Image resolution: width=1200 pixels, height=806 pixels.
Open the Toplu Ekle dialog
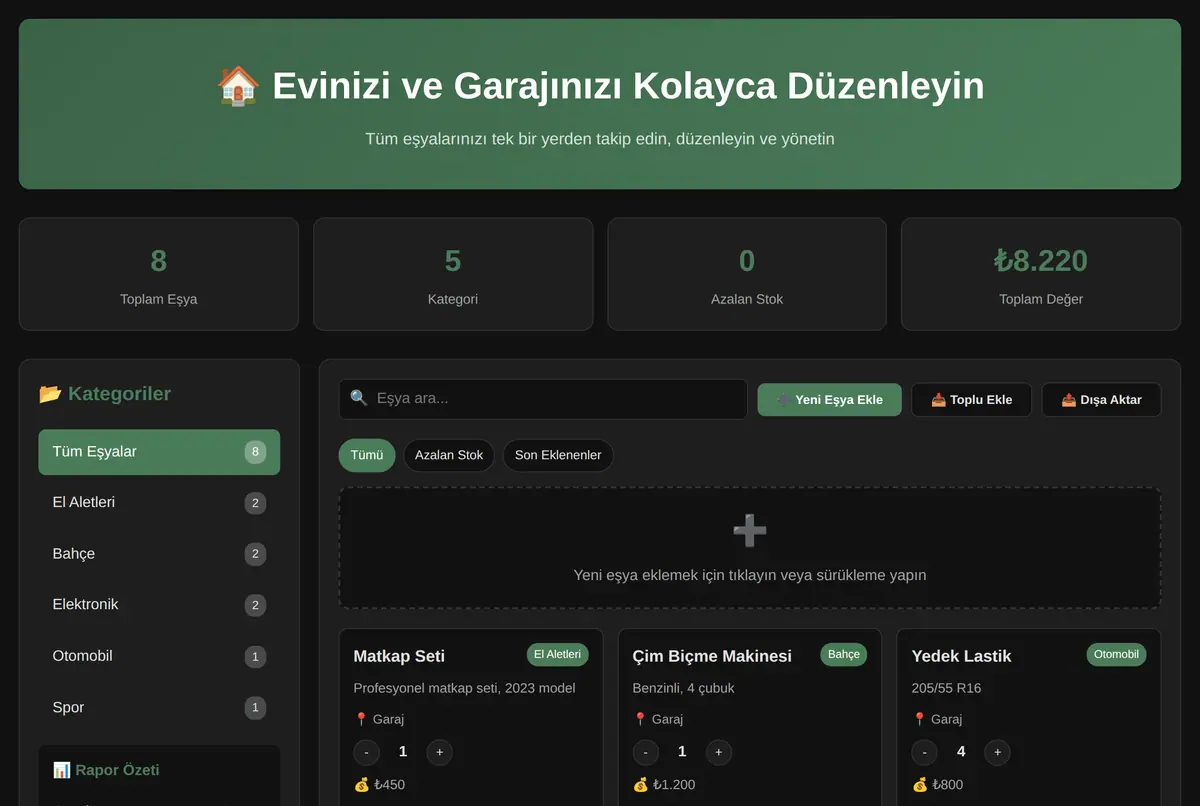click(x=972, y=400)
